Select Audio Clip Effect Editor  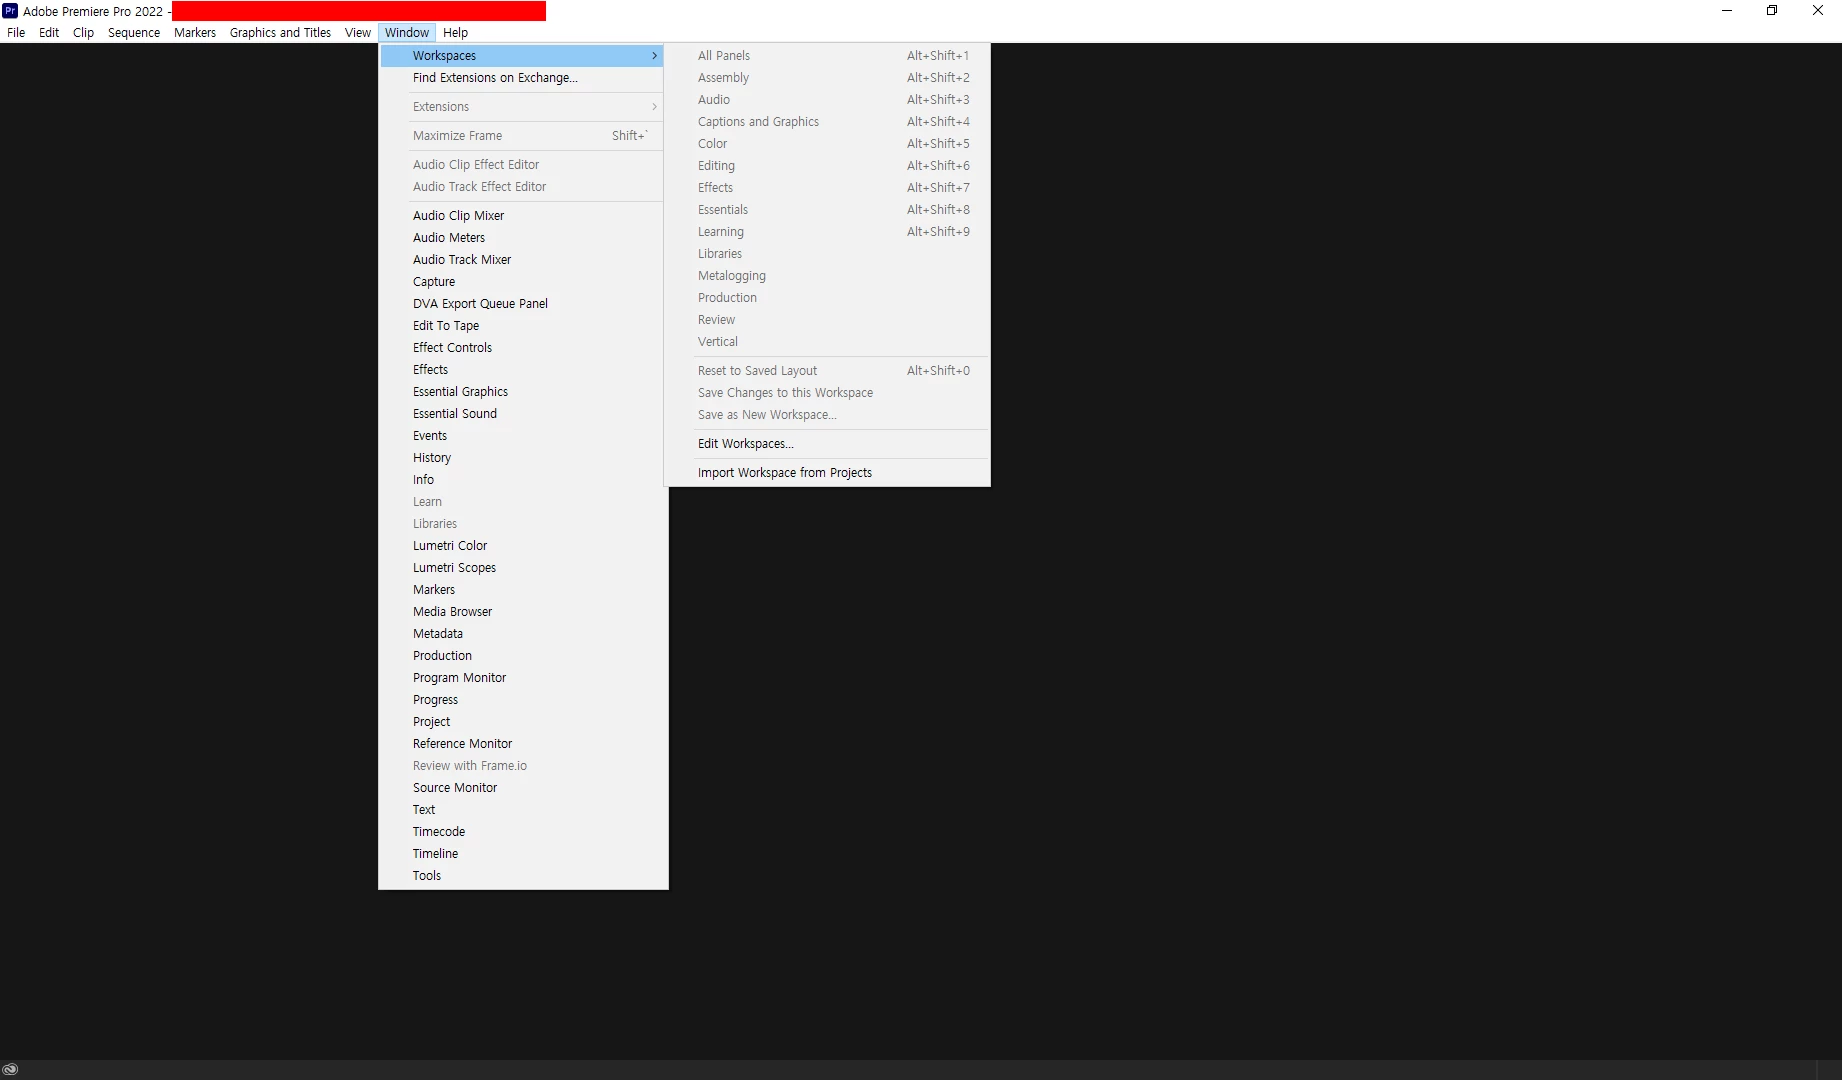pos(522,165)
